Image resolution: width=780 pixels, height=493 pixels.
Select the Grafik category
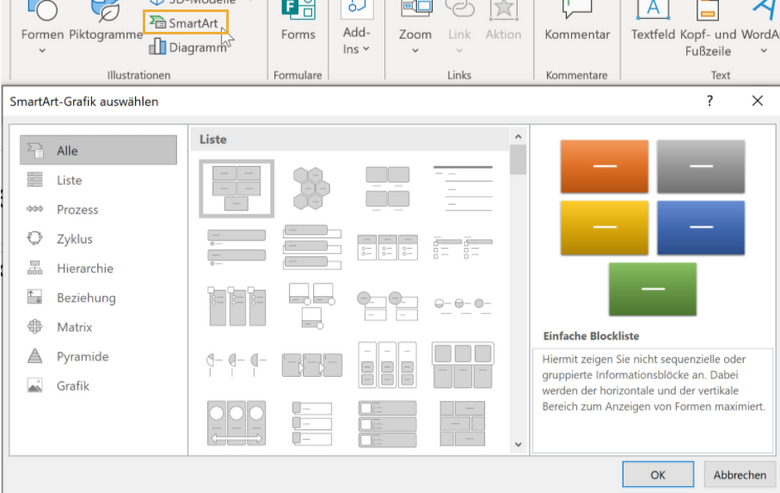coord(98,385)
